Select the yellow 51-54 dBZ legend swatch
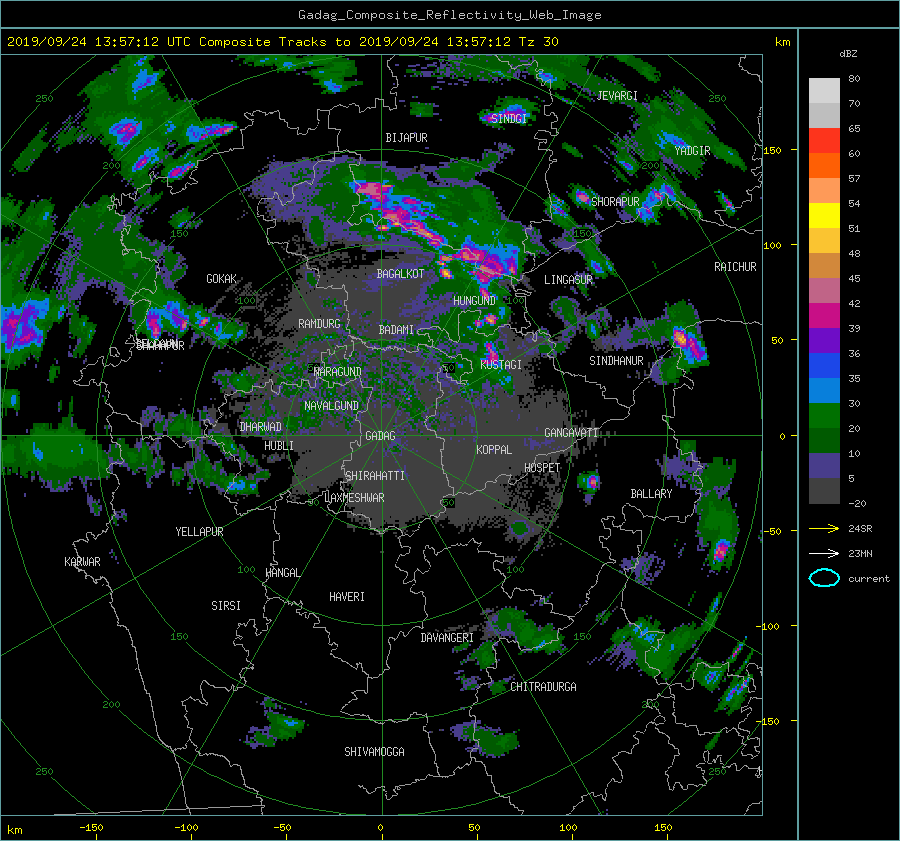Viewport: 900px width, 841px height. (824, 216)
